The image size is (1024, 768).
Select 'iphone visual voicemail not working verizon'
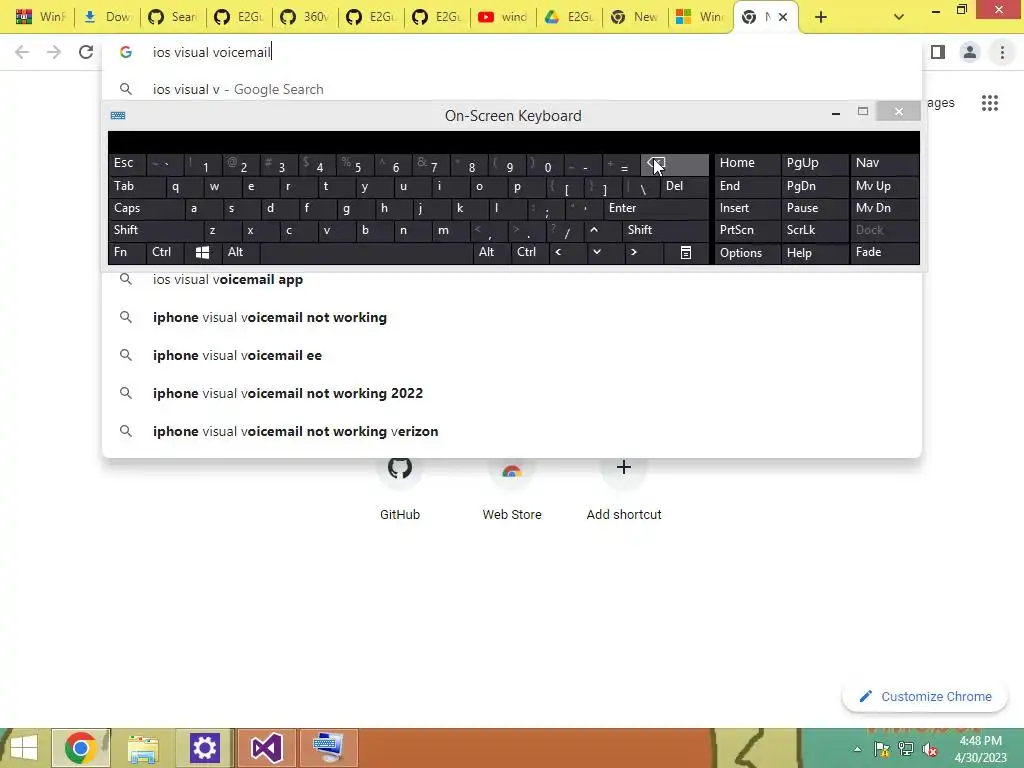pyautogui.click(x=512, y=431)
